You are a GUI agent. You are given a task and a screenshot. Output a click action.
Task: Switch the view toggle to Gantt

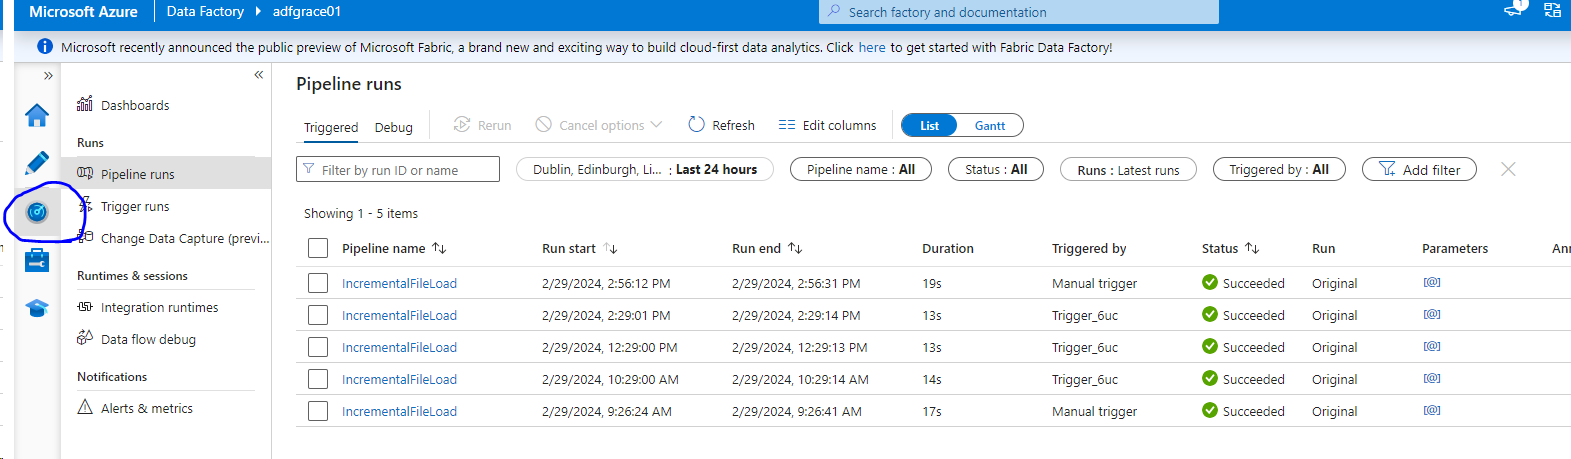[x=989, y=126]
